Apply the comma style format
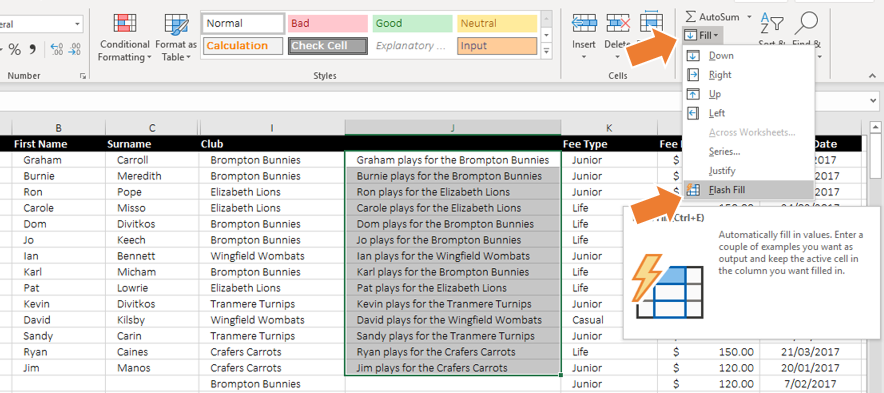Screen dimensions: 884x393 coord(32,50)
